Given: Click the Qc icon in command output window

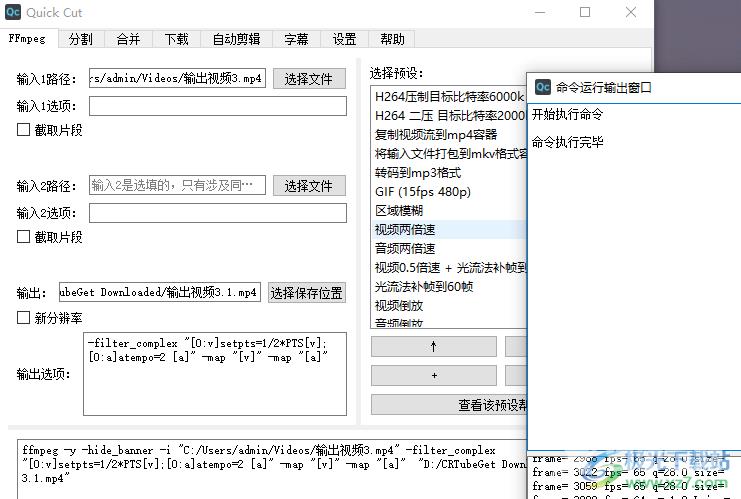Looking at the screenshot, I should pos(543,87).
